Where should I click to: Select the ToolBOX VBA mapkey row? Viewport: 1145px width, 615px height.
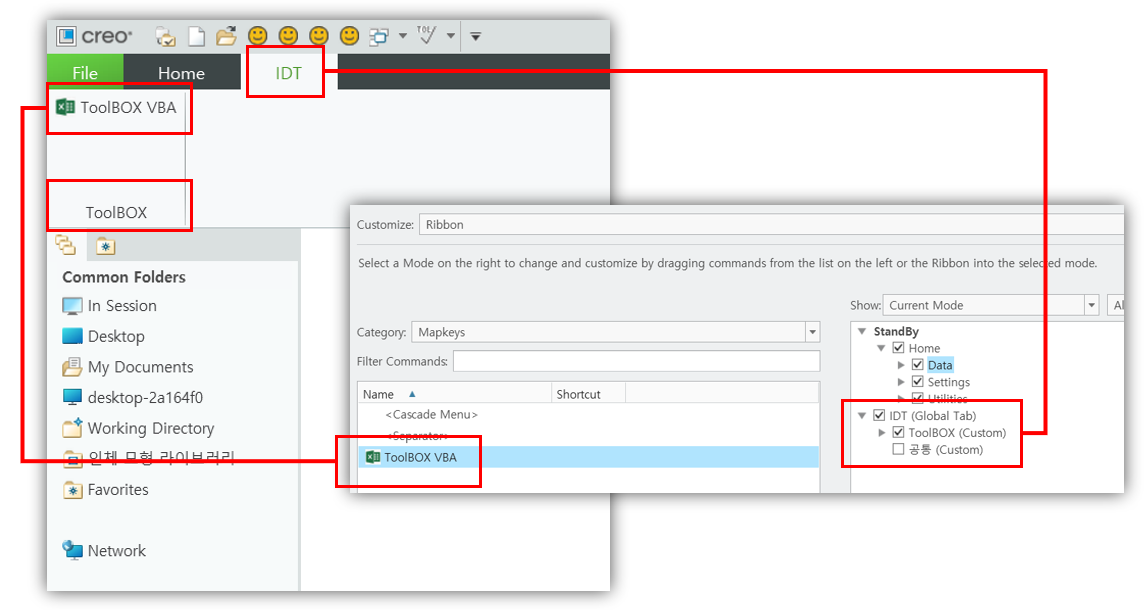point(589,457)
